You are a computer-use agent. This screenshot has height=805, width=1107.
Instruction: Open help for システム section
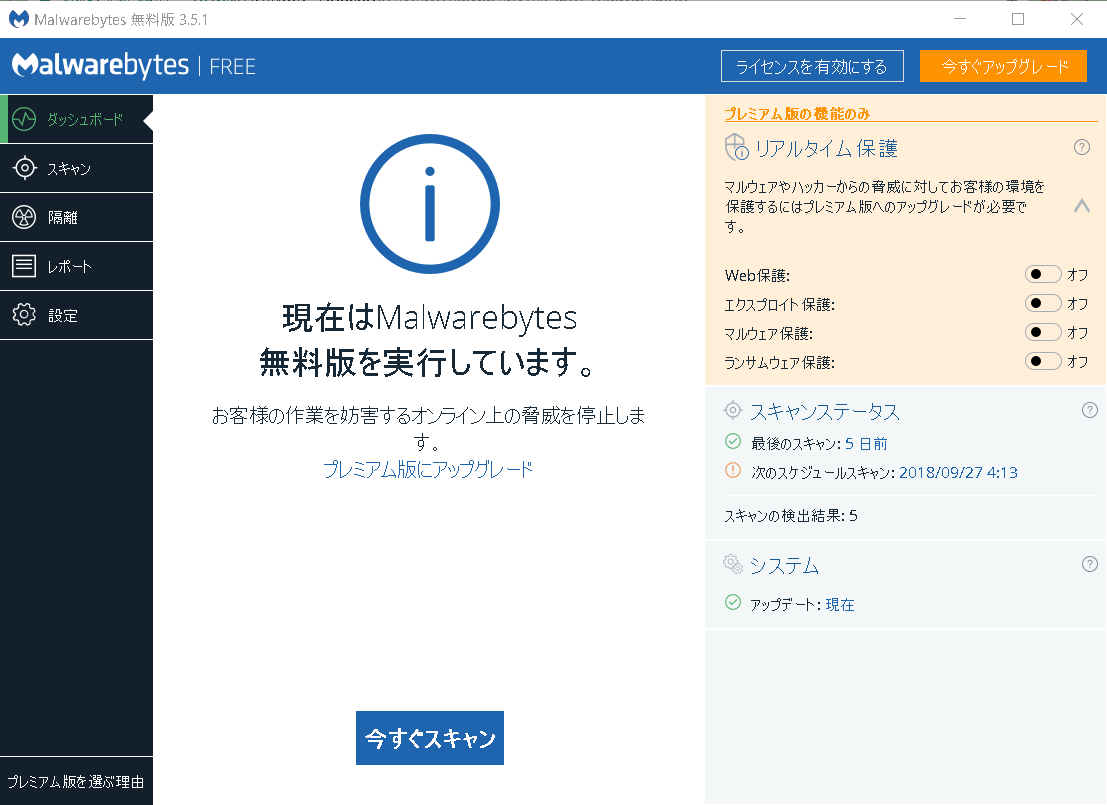[1089, 564]
